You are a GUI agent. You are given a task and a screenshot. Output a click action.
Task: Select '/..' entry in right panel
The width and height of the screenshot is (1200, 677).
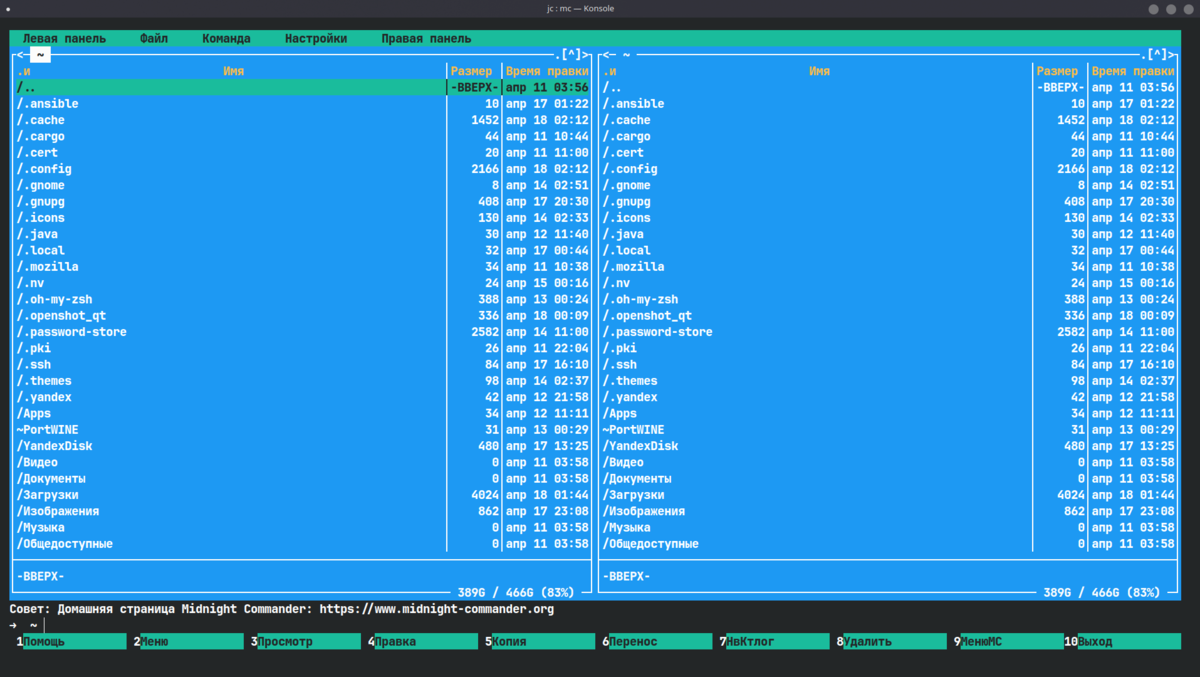point(889,87)
